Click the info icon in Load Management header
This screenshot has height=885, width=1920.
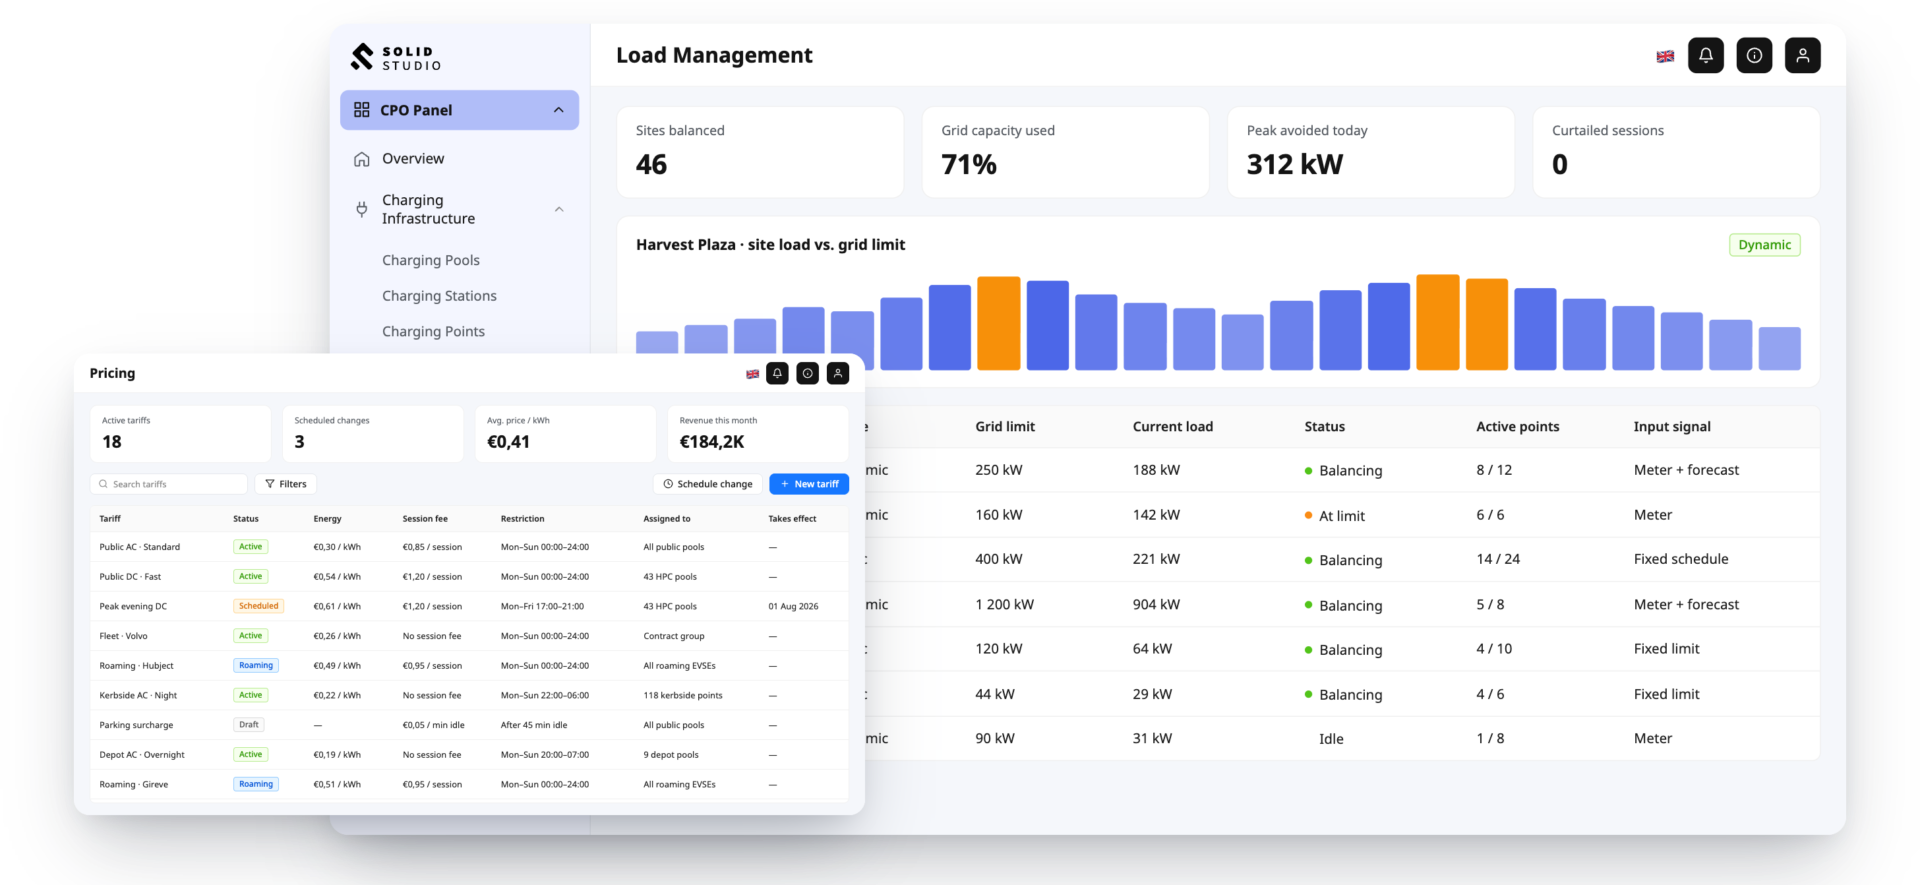click(x=1754, y=56)
